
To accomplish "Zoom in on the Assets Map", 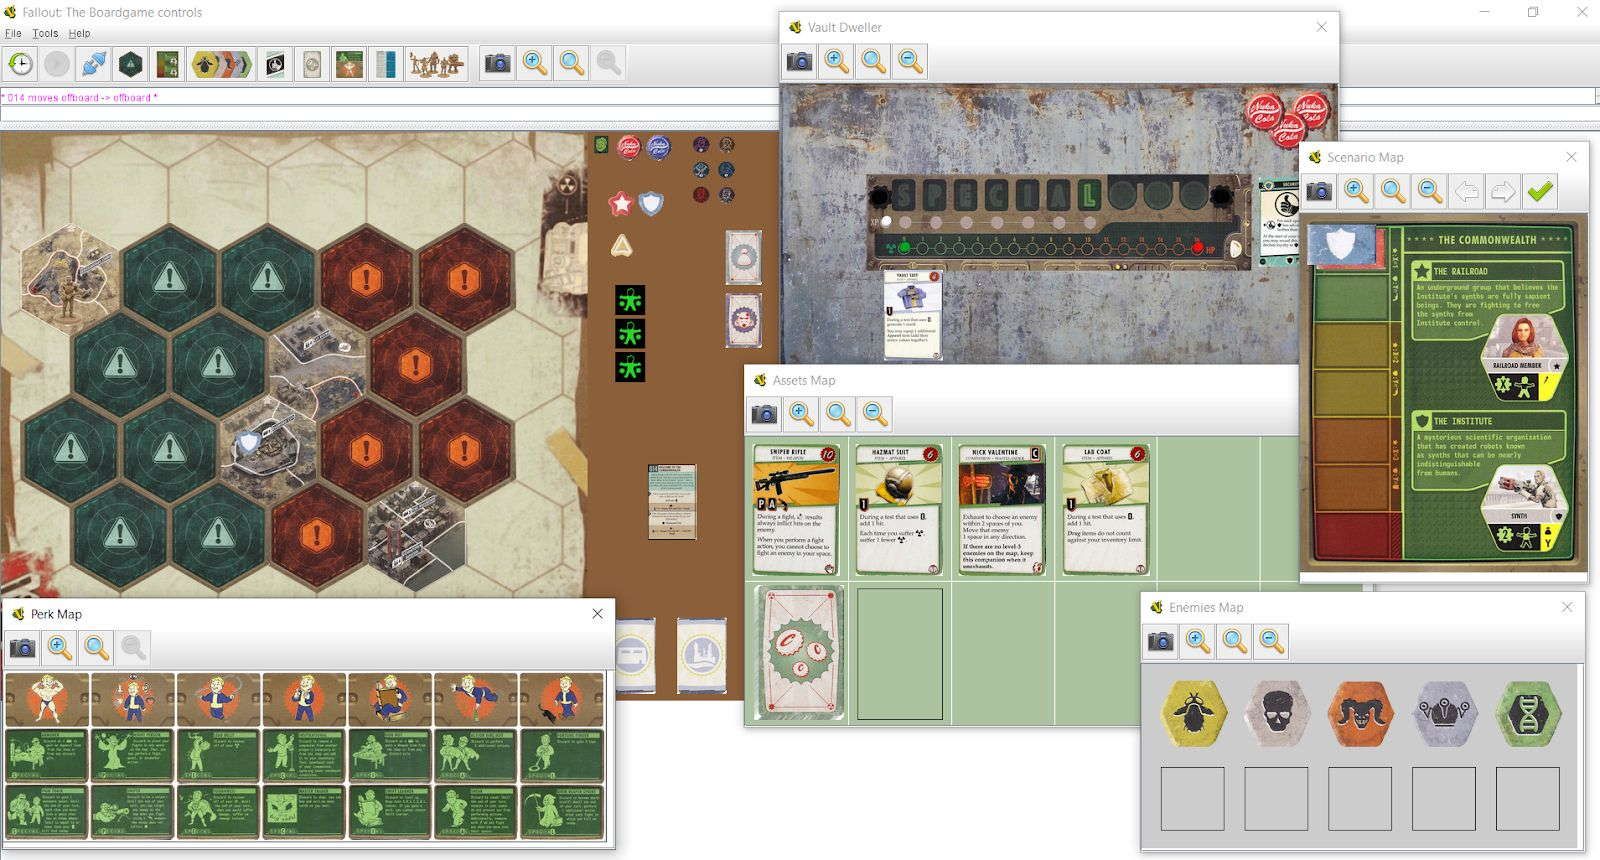I will pos(801,413).
